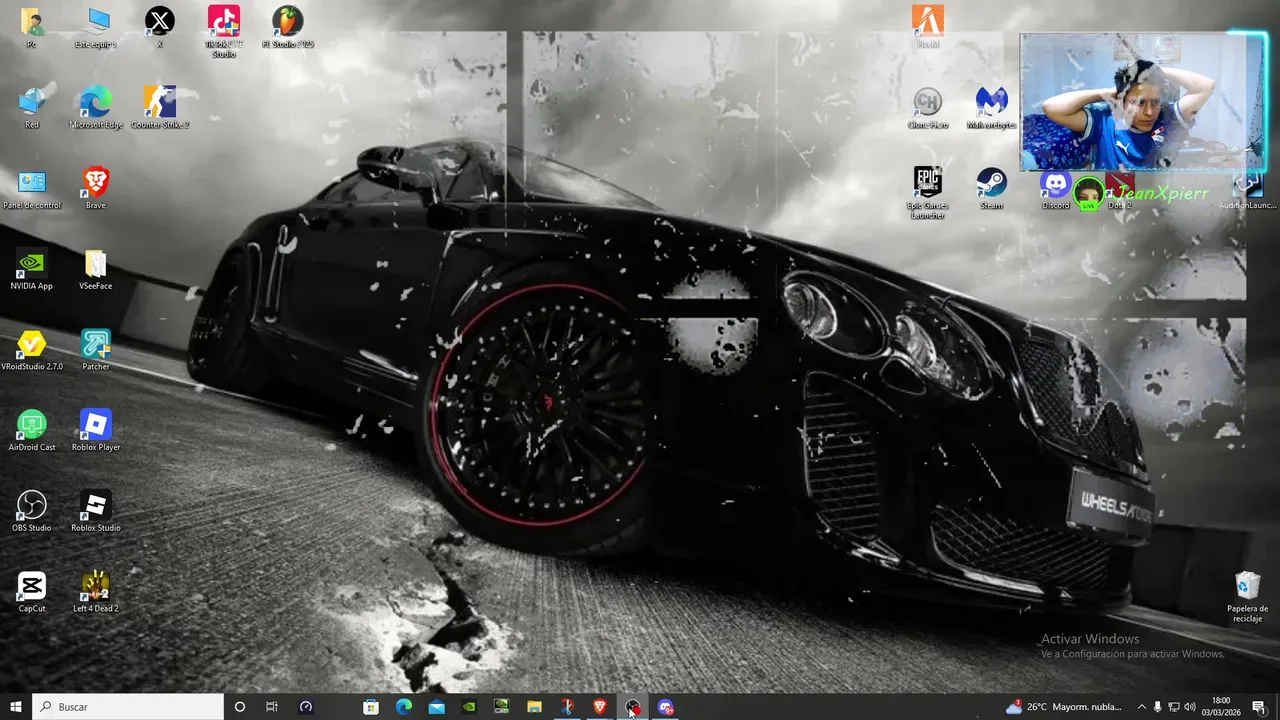Open the volume speaker tray icon

point(1190,707)
